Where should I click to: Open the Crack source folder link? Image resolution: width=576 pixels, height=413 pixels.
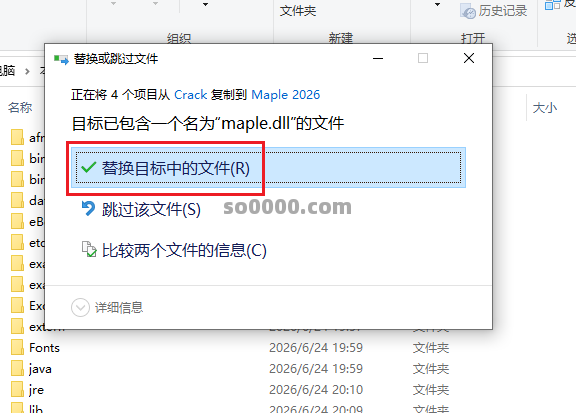click(190, 95)
